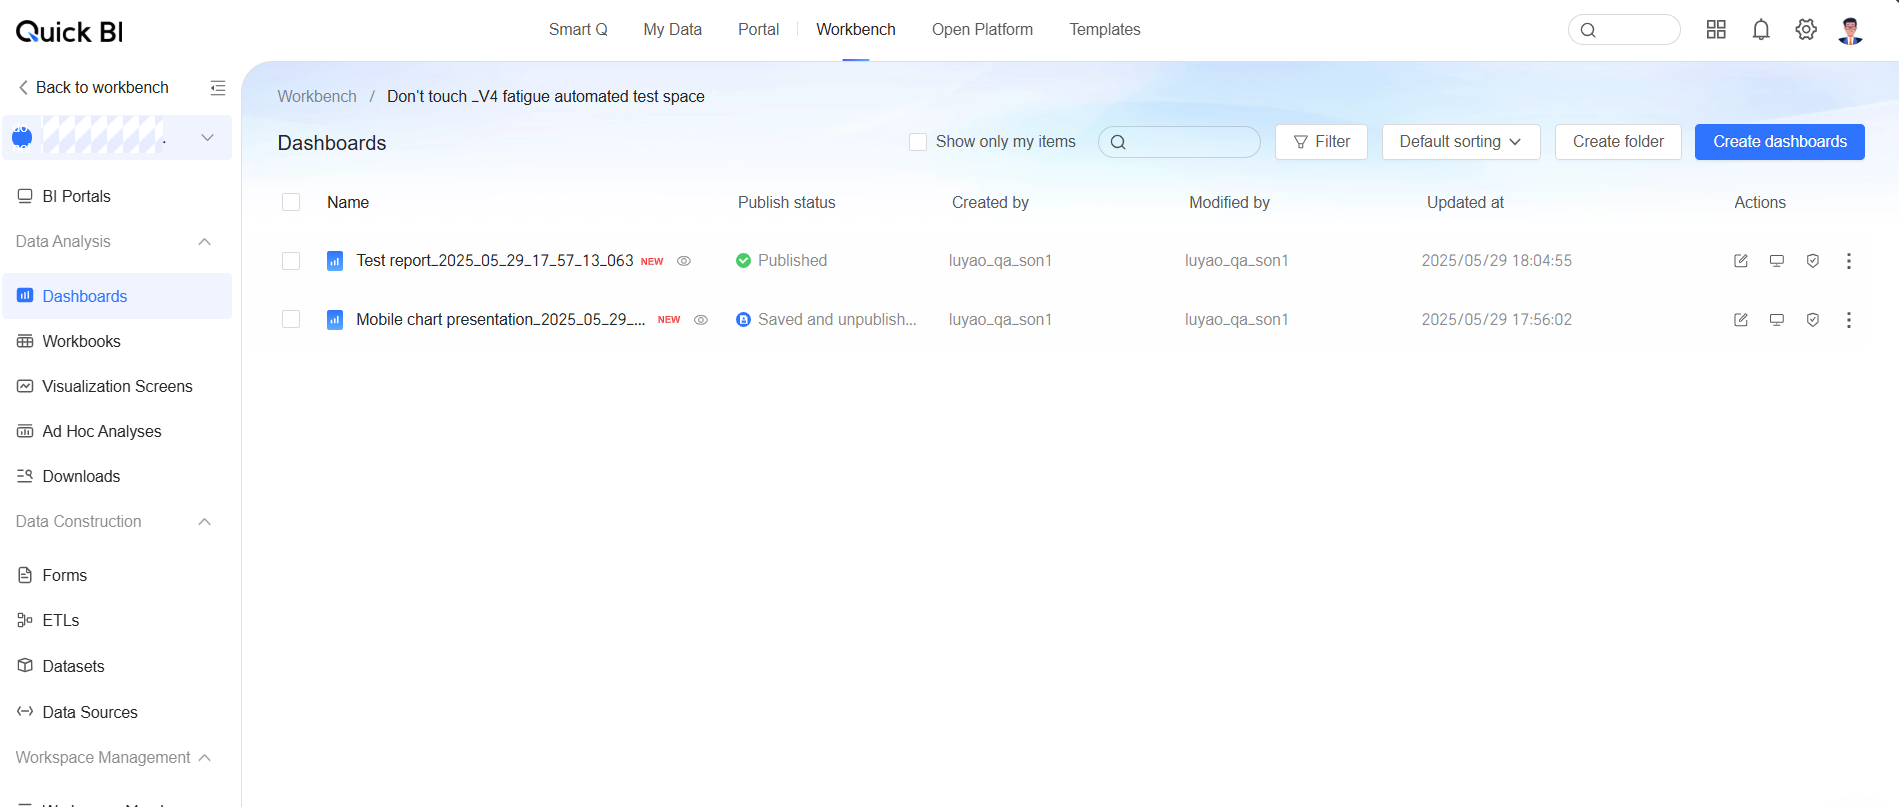Select the Mobile chart presentation row checkbox
The image size is (1899, 807).
click(x=291, y=320)
